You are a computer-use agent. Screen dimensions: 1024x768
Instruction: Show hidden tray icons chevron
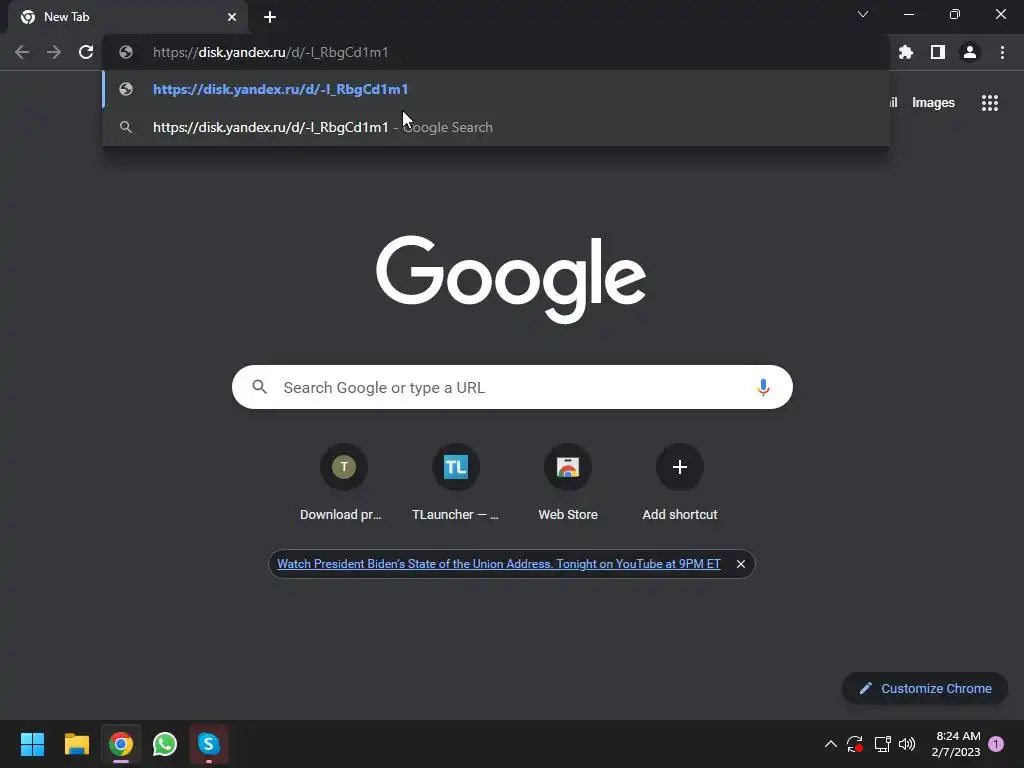[x=830, y=744]
